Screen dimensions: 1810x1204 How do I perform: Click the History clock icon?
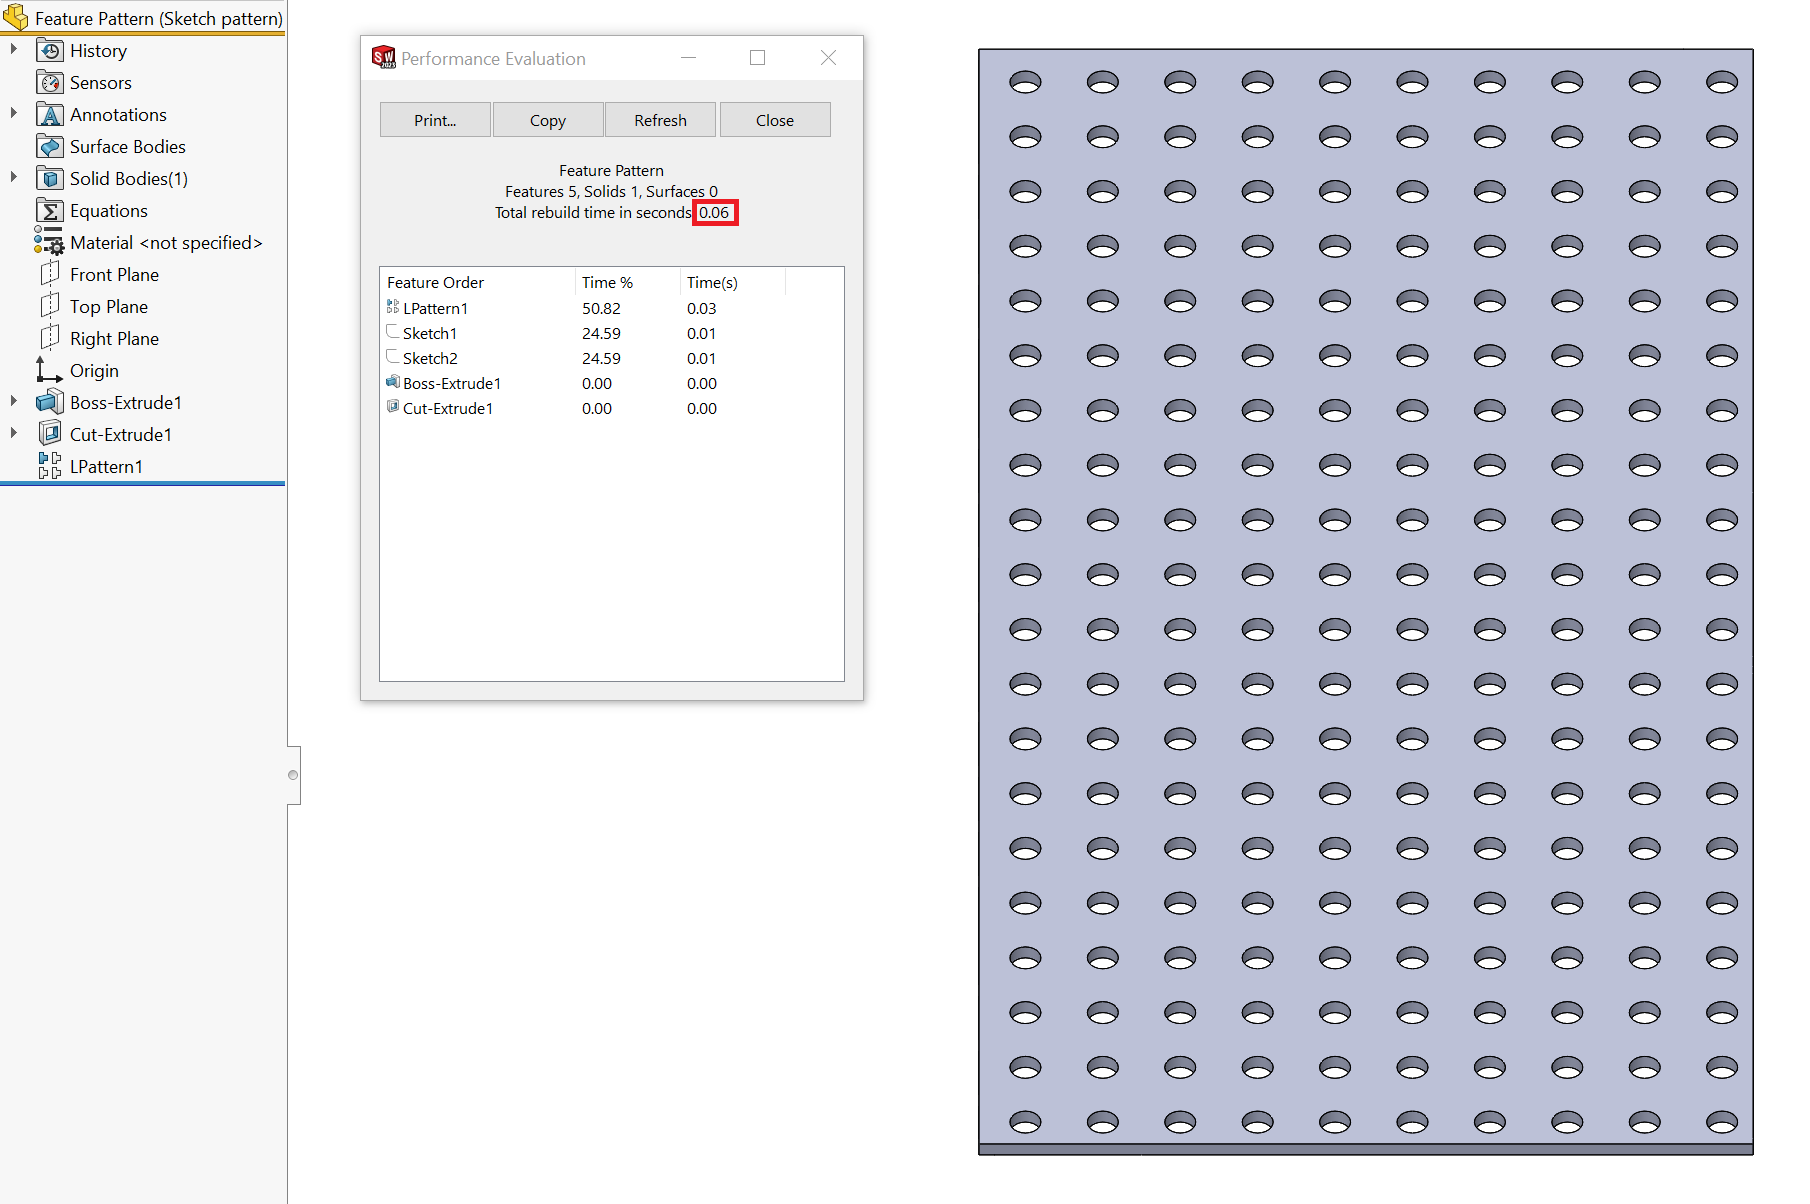[x=50, y=51]
